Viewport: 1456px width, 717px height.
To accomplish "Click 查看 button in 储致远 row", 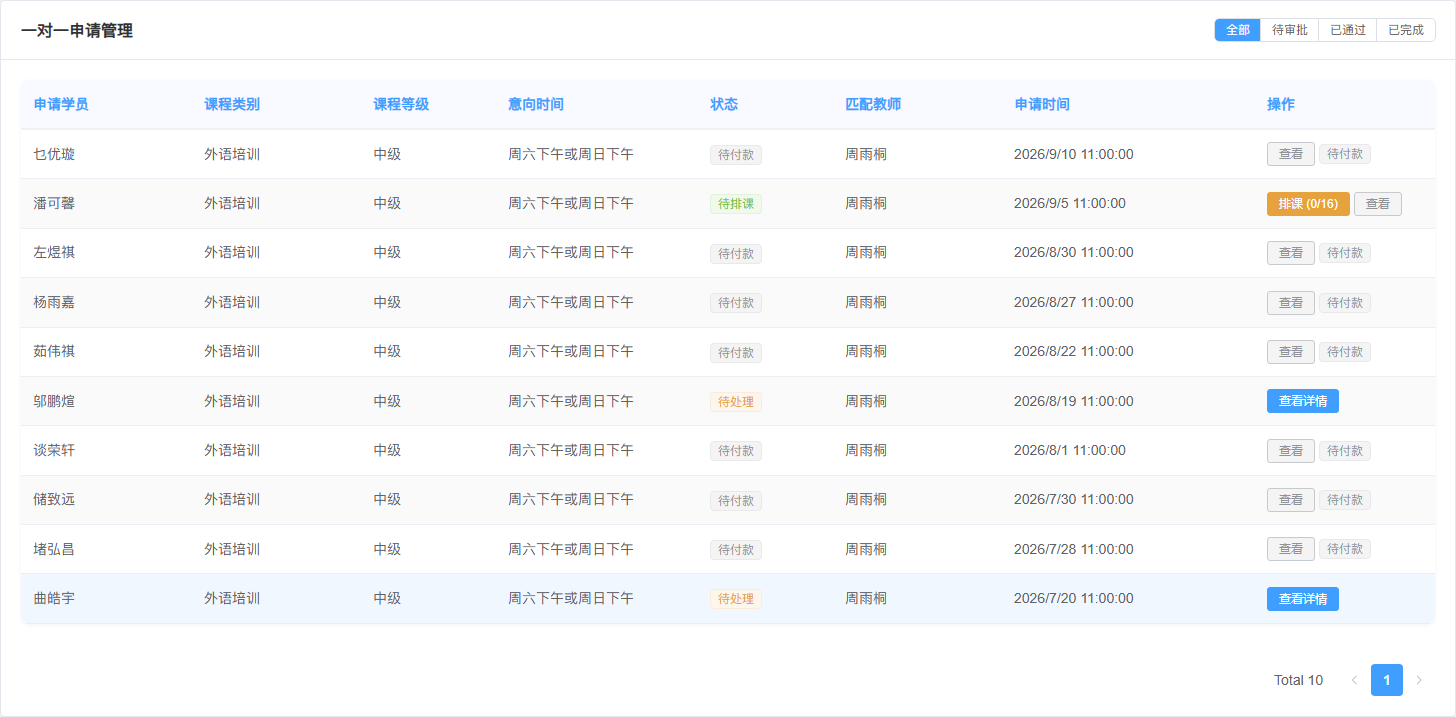I will click(x=1291, y=500).
